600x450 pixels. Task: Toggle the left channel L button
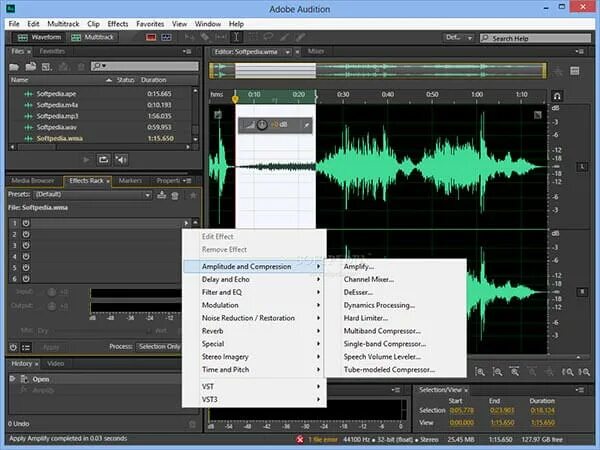point(582,166)
